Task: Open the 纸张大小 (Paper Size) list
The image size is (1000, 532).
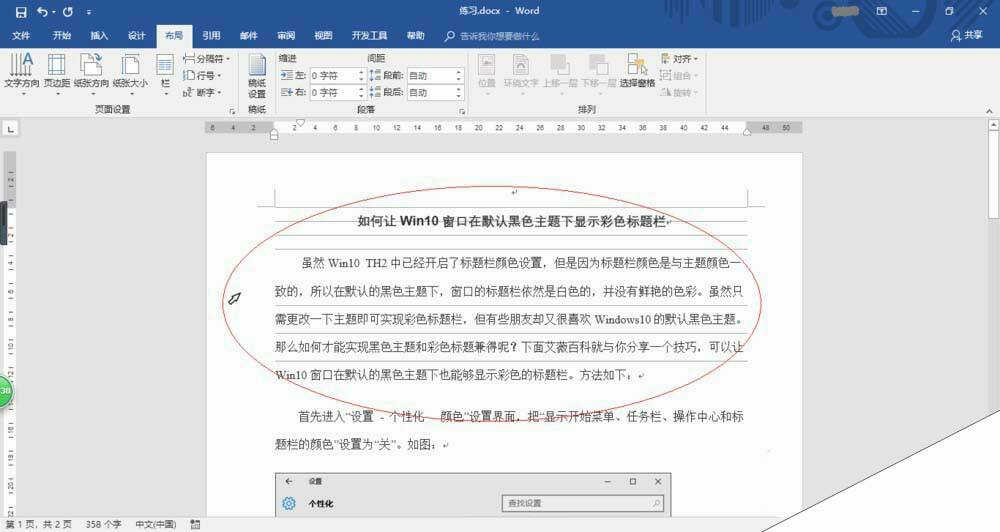Action: point(130,74)
